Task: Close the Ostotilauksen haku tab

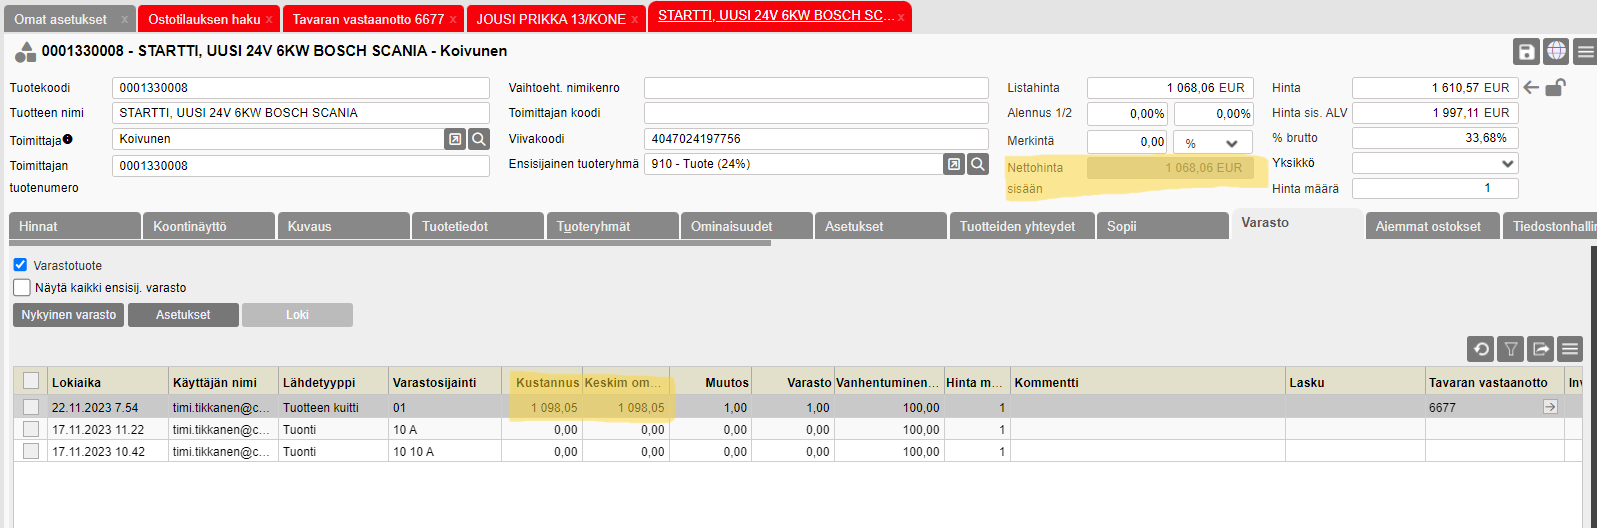Action: tap(268, 19)
